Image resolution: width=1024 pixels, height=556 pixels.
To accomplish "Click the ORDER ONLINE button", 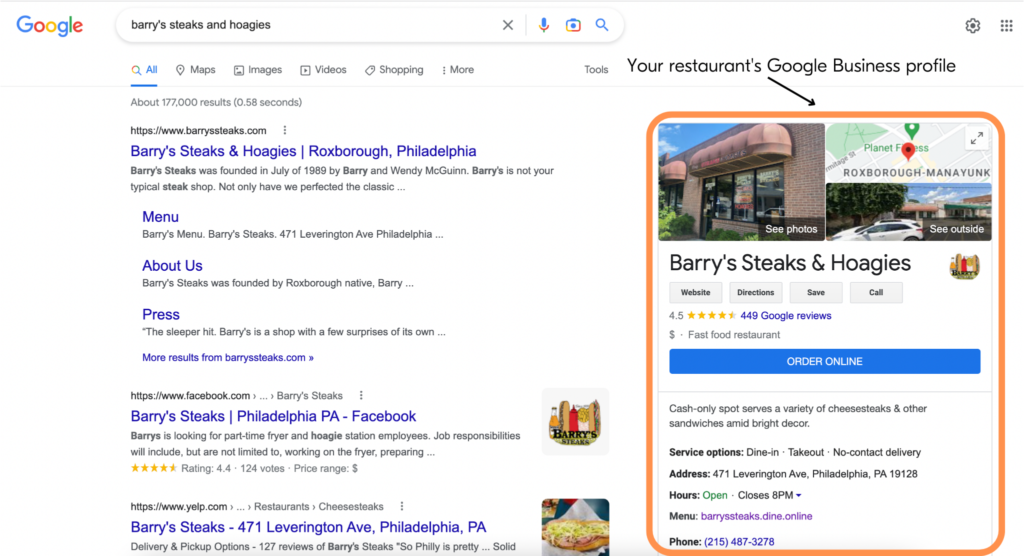I will 824,361.
